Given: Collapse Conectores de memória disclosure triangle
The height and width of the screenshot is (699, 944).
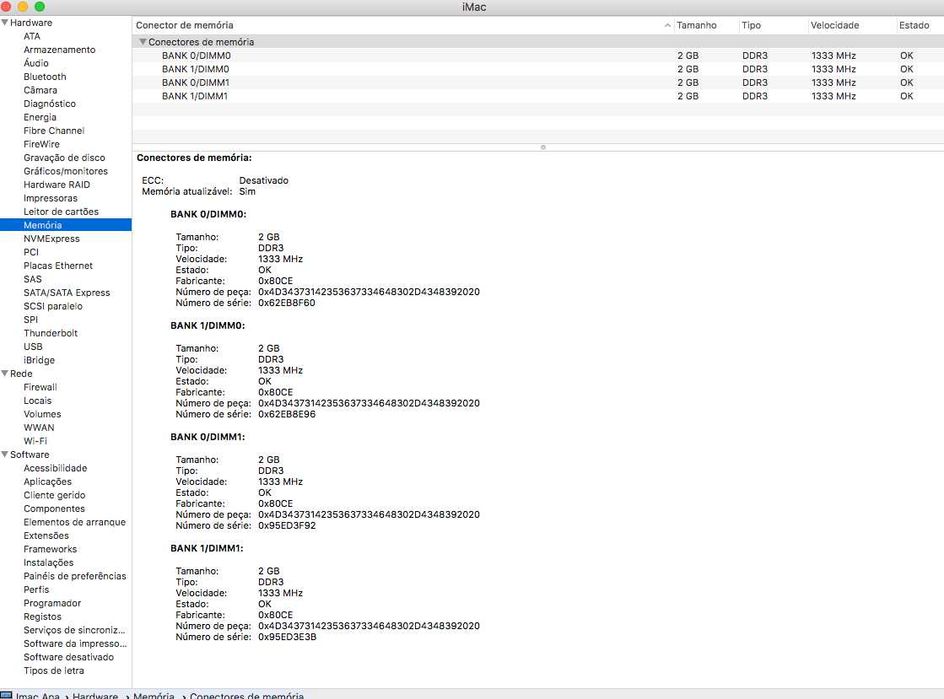Looking at the screenshot, I should [143, 42].
